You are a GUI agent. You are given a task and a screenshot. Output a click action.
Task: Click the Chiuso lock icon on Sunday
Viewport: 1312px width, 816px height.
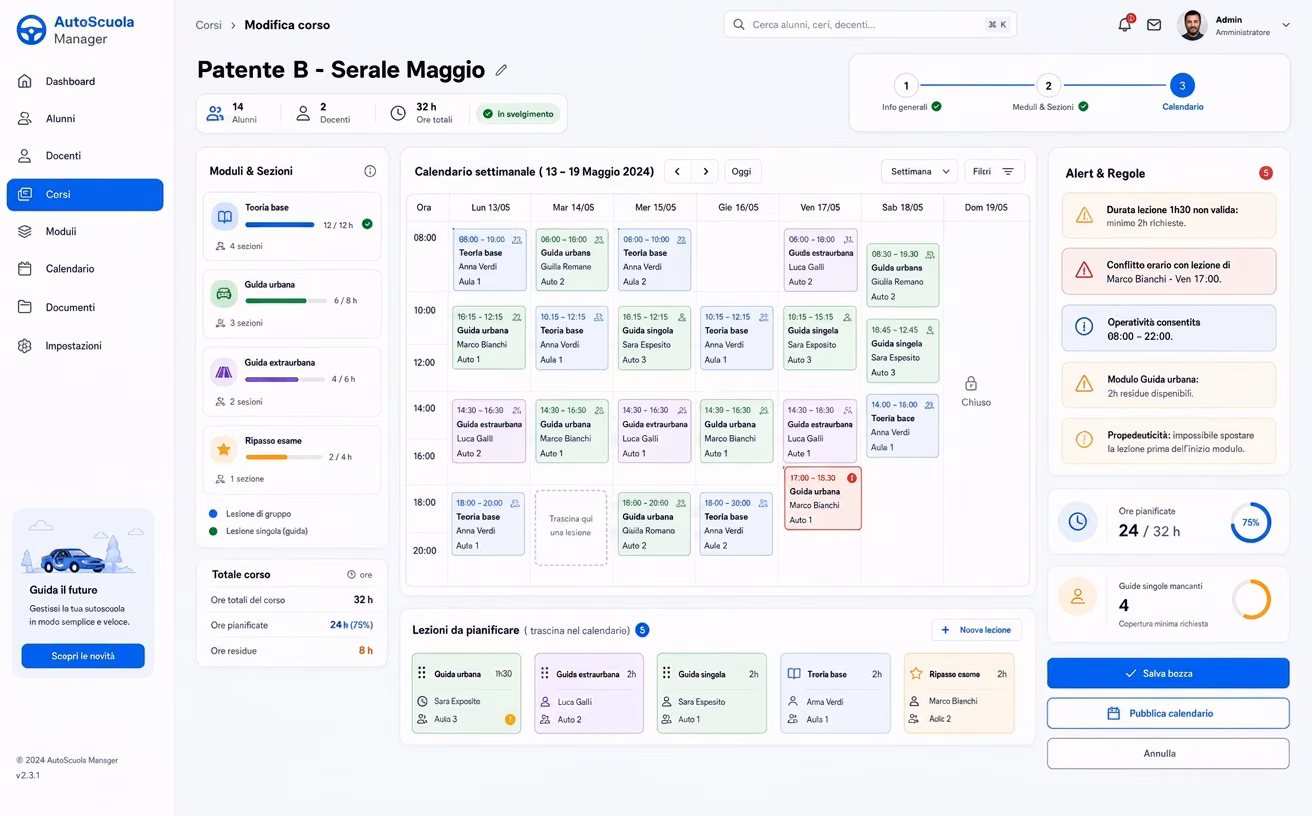(x=971, y=384)
